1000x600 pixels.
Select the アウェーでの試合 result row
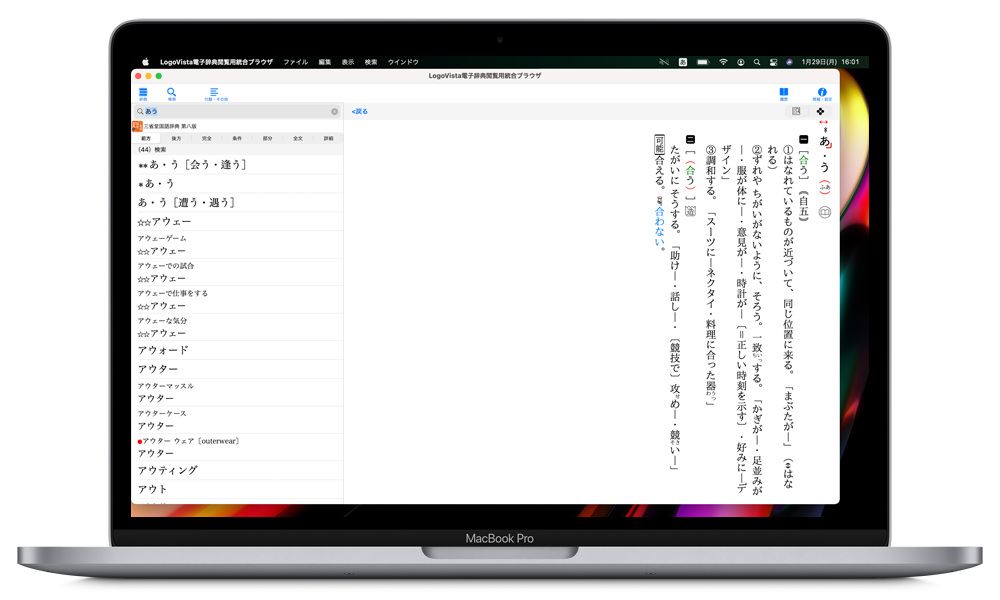pyautogui.click(x=237, y=272)
